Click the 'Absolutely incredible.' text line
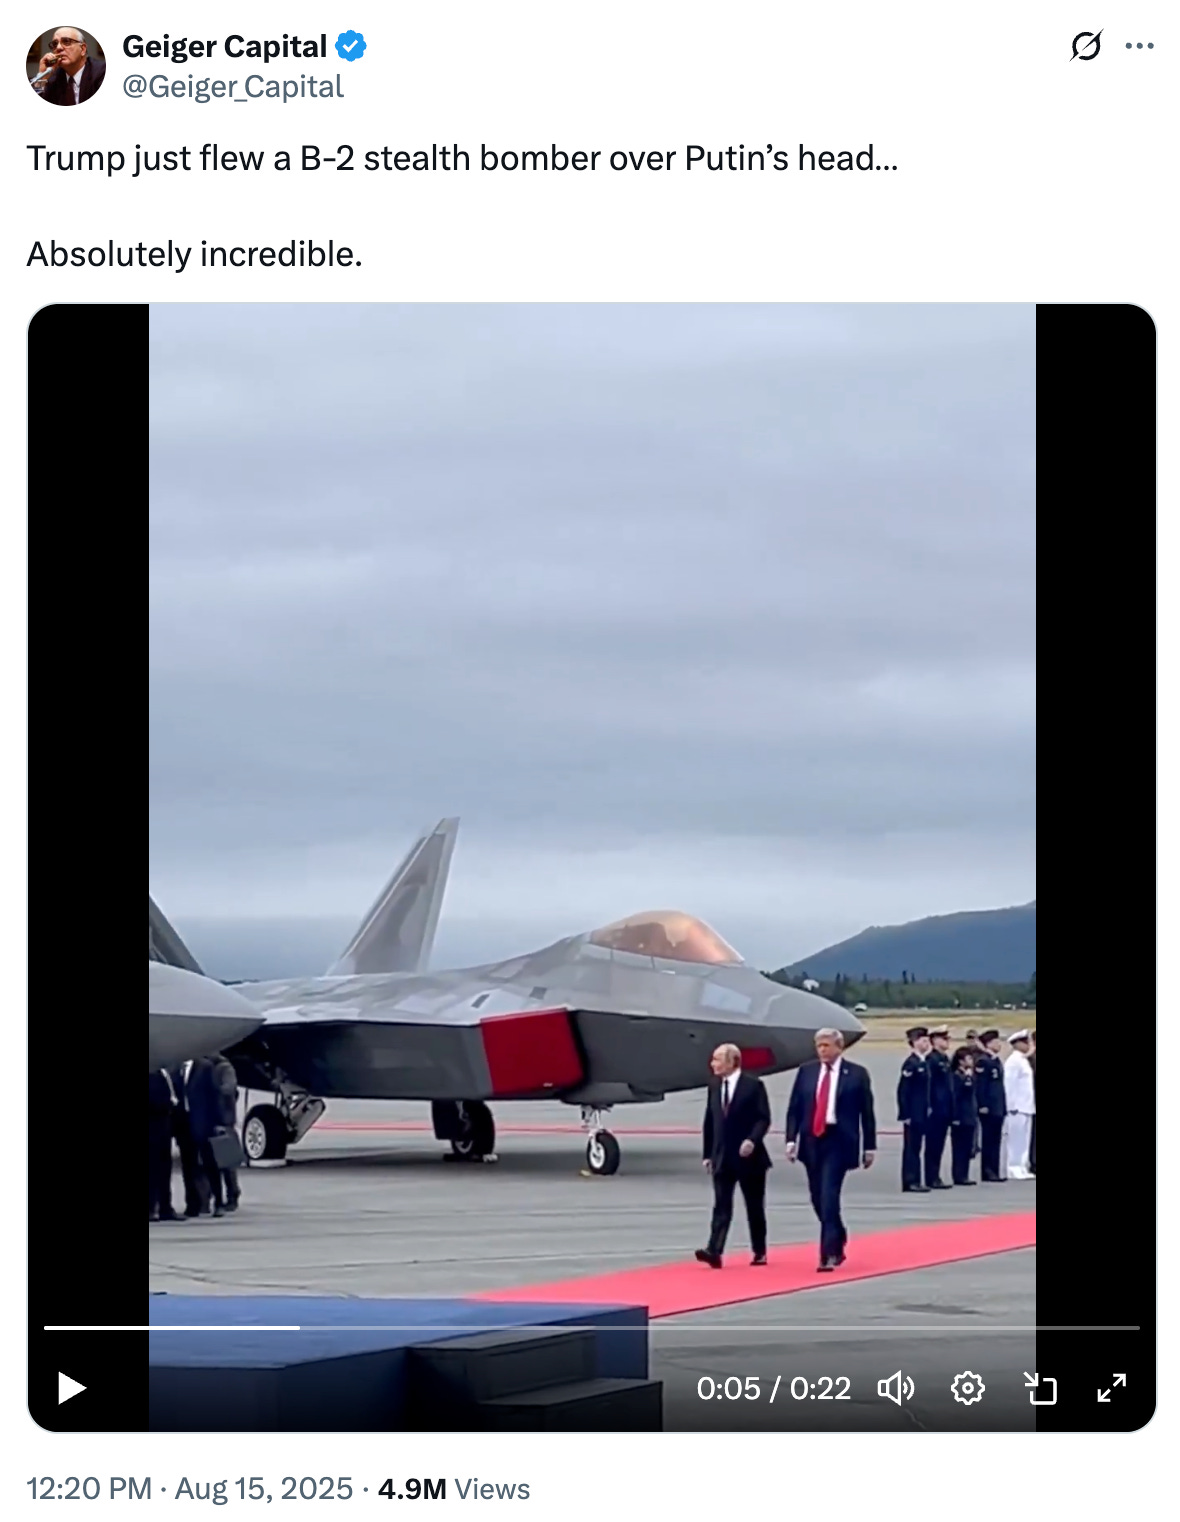 (x=194, y=254)
